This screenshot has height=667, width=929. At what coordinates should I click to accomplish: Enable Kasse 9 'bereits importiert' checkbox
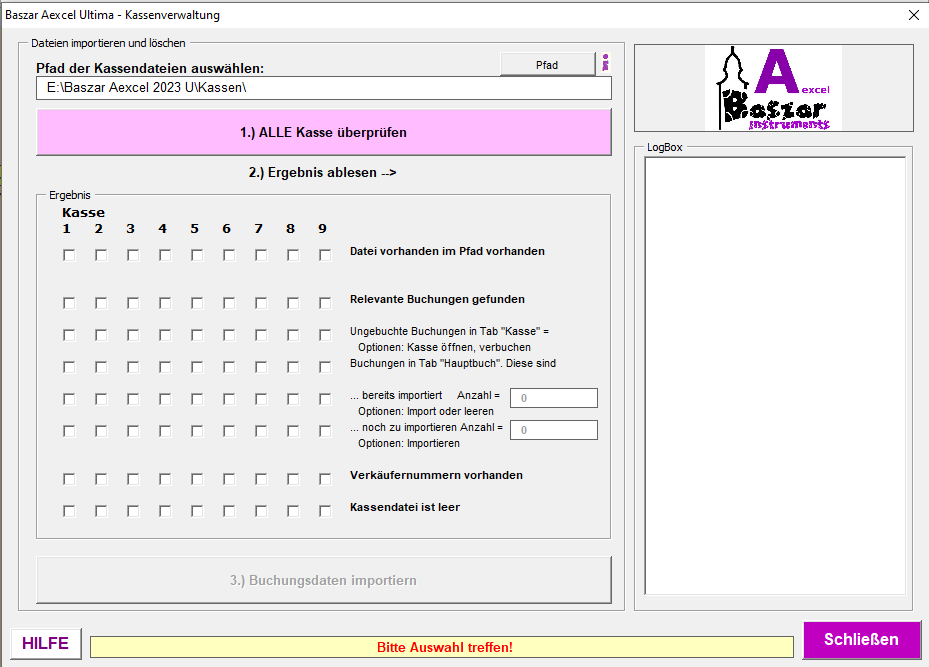(325, 399)
